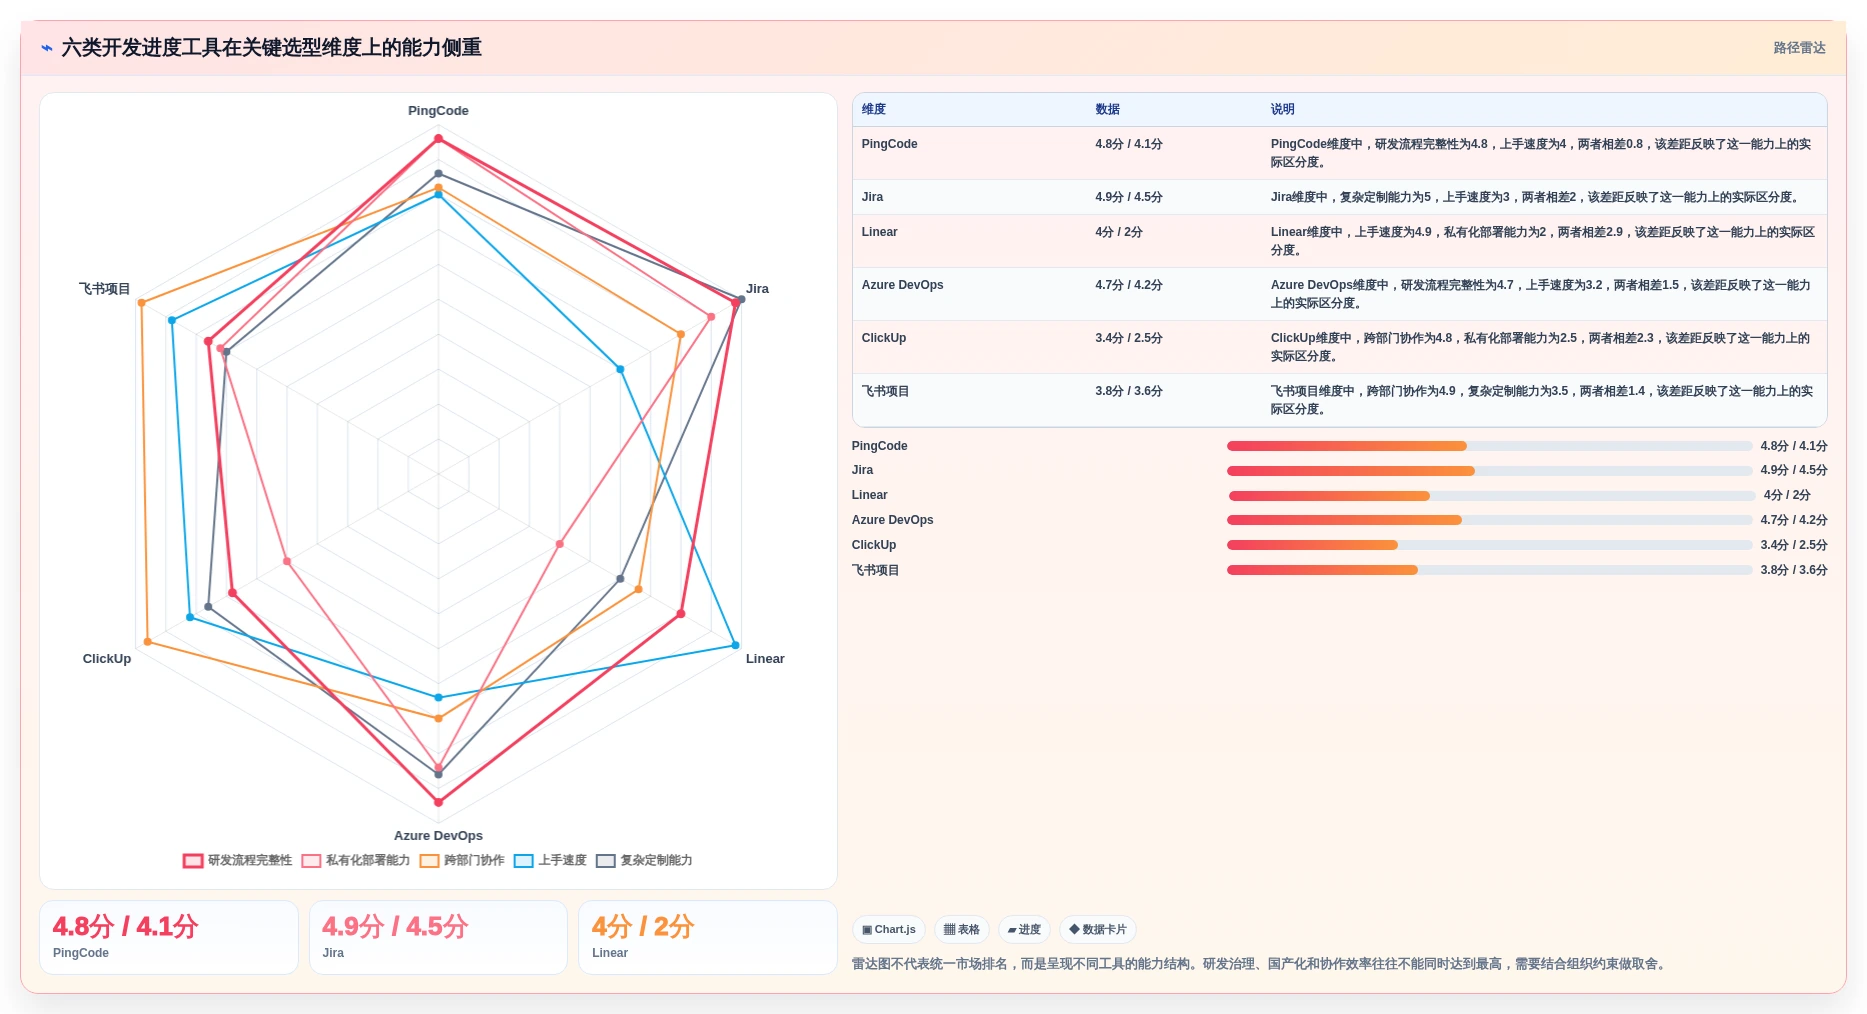Select the 数据卡片 tag
This screenshot has width=1867, height=1014.
1098,930
